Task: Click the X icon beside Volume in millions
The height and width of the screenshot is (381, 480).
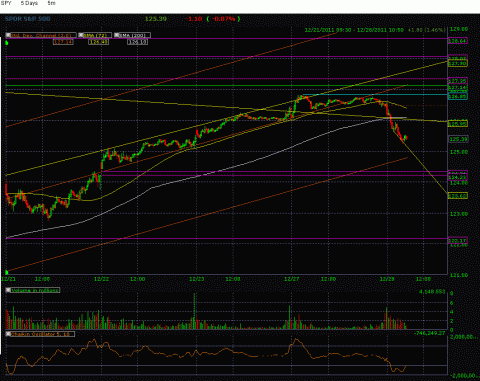Action: (8, 290)
